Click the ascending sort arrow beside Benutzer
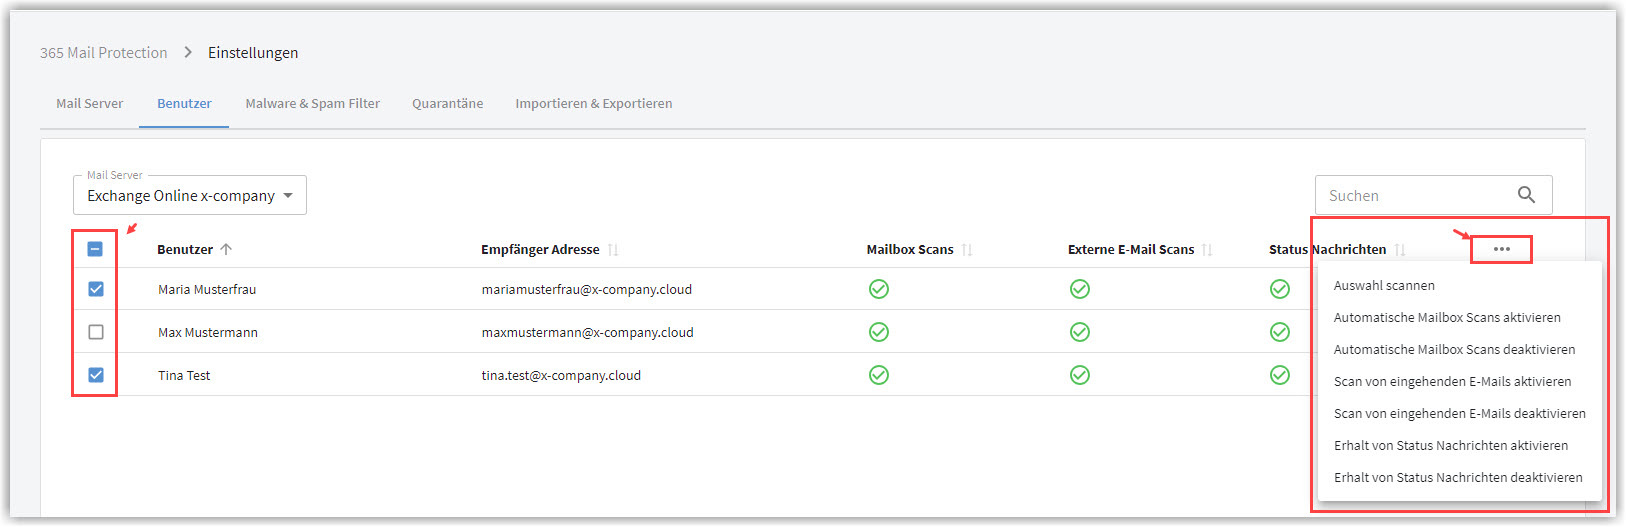The width and height of the screenshot is (1626, 527). tap(226, 249)
